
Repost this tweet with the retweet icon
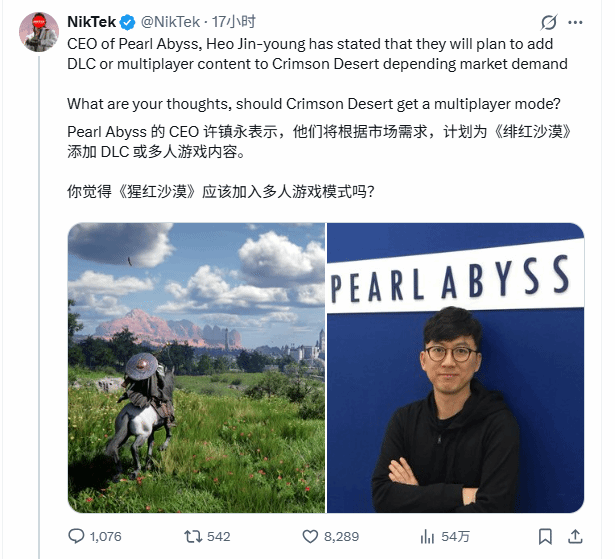pyautogui.click(x=193, y=536)
